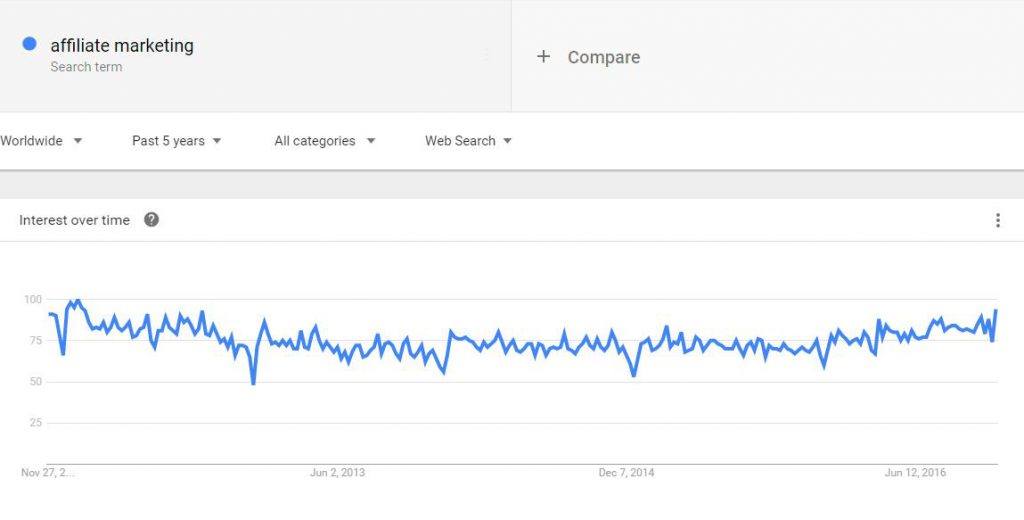The height and width of the screenshot is (520, 1024).
Task: Click the plus icon next to Compare
Action: click(x=543, y=57)
